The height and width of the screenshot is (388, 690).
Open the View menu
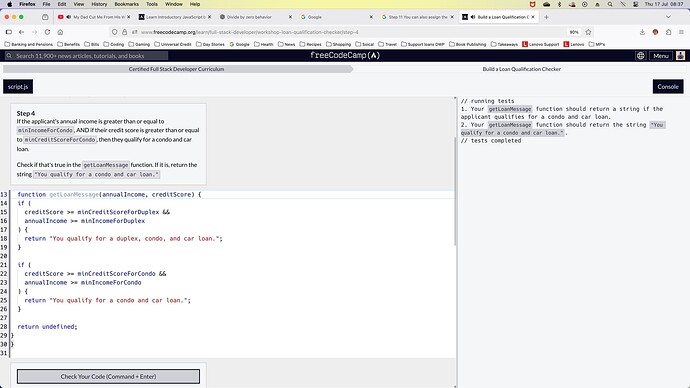(79, 4)
